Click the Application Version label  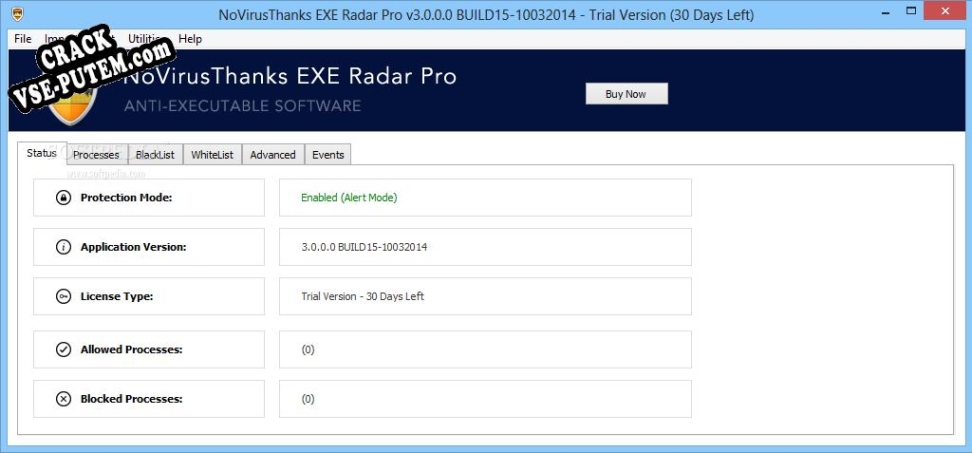tap(133, 247)
